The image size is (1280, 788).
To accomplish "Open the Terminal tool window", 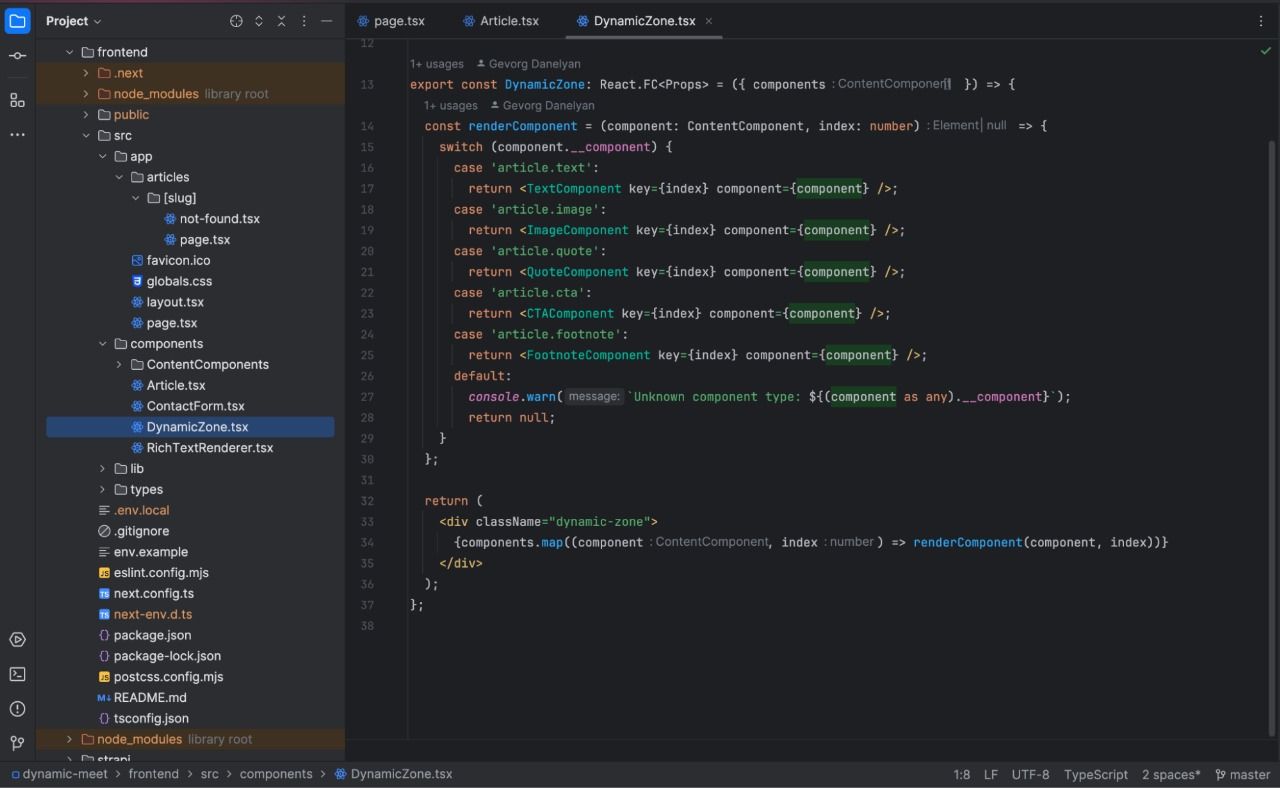I will click(17, 674).
